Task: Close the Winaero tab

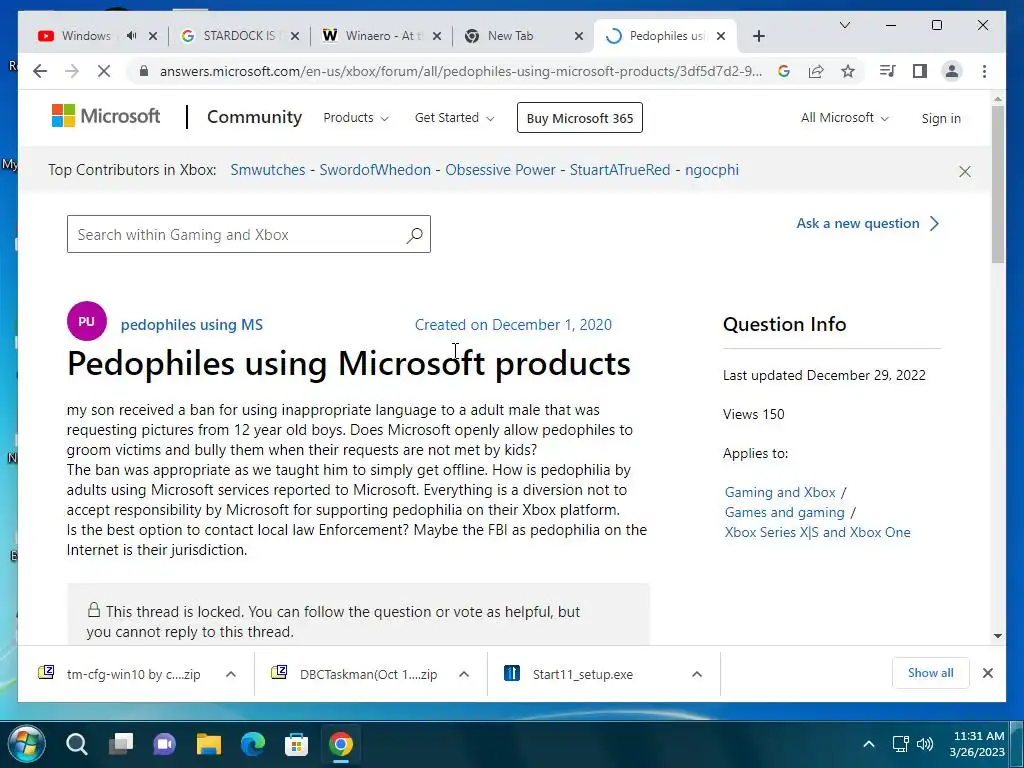Action: click(x=437, y=36)
